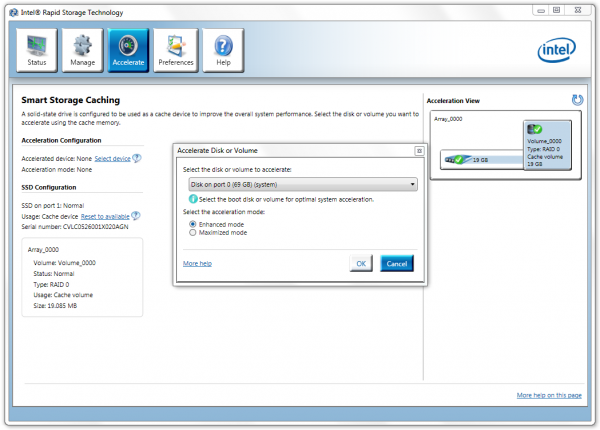
Task: Click Volume: Volume_0000 in array details
Action: coord(65,263)
